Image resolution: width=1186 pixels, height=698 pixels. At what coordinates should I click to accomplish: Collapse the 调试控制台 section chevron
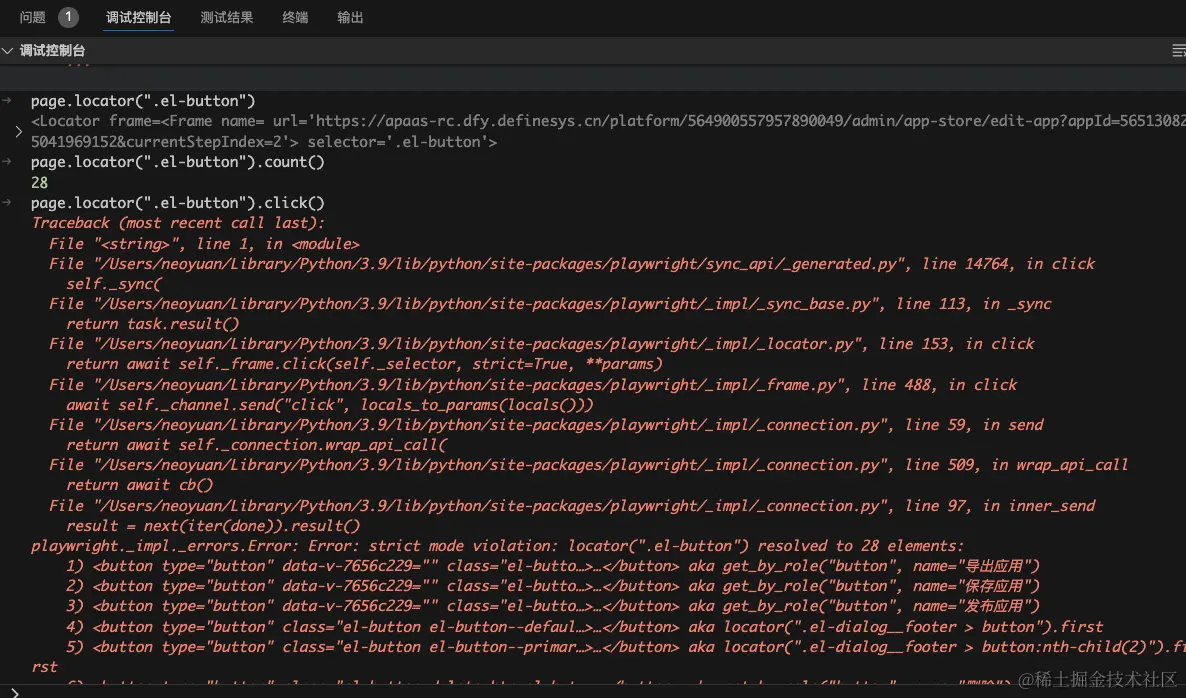click(x=8, y=50)
